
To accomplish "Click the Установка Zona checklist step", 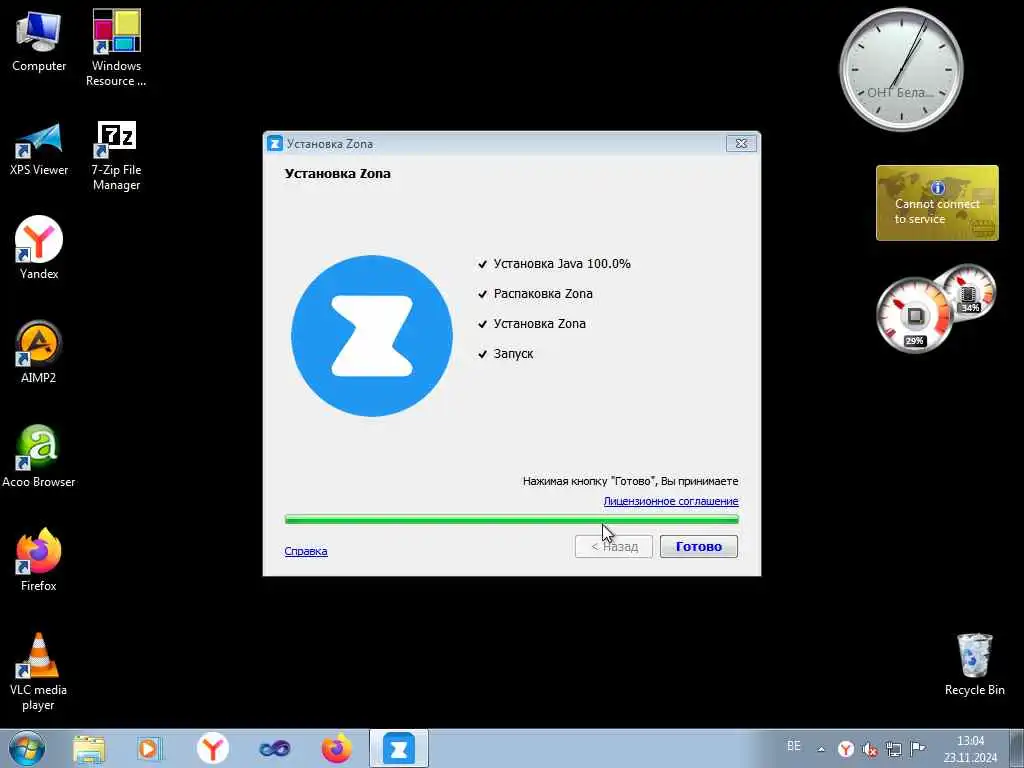I will coord(532,324).
